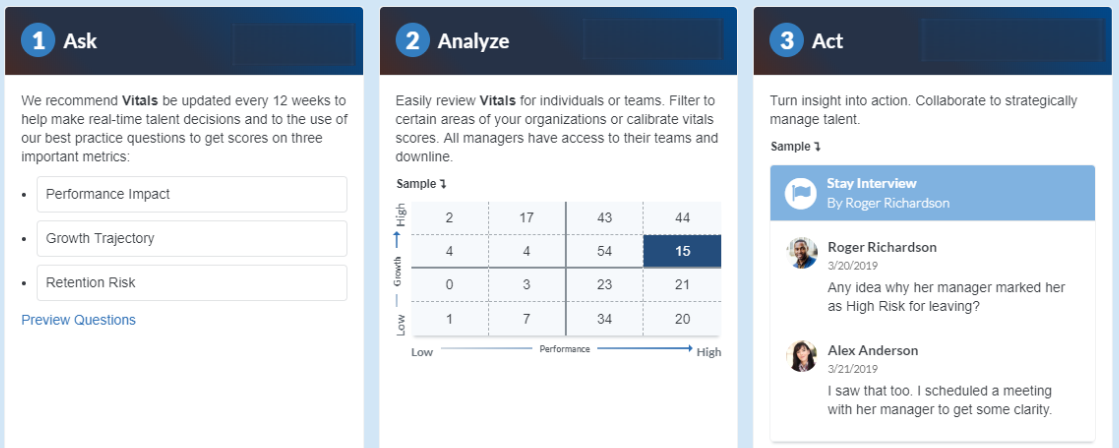Click the Sample arrow in Act card

coord(817,146)
